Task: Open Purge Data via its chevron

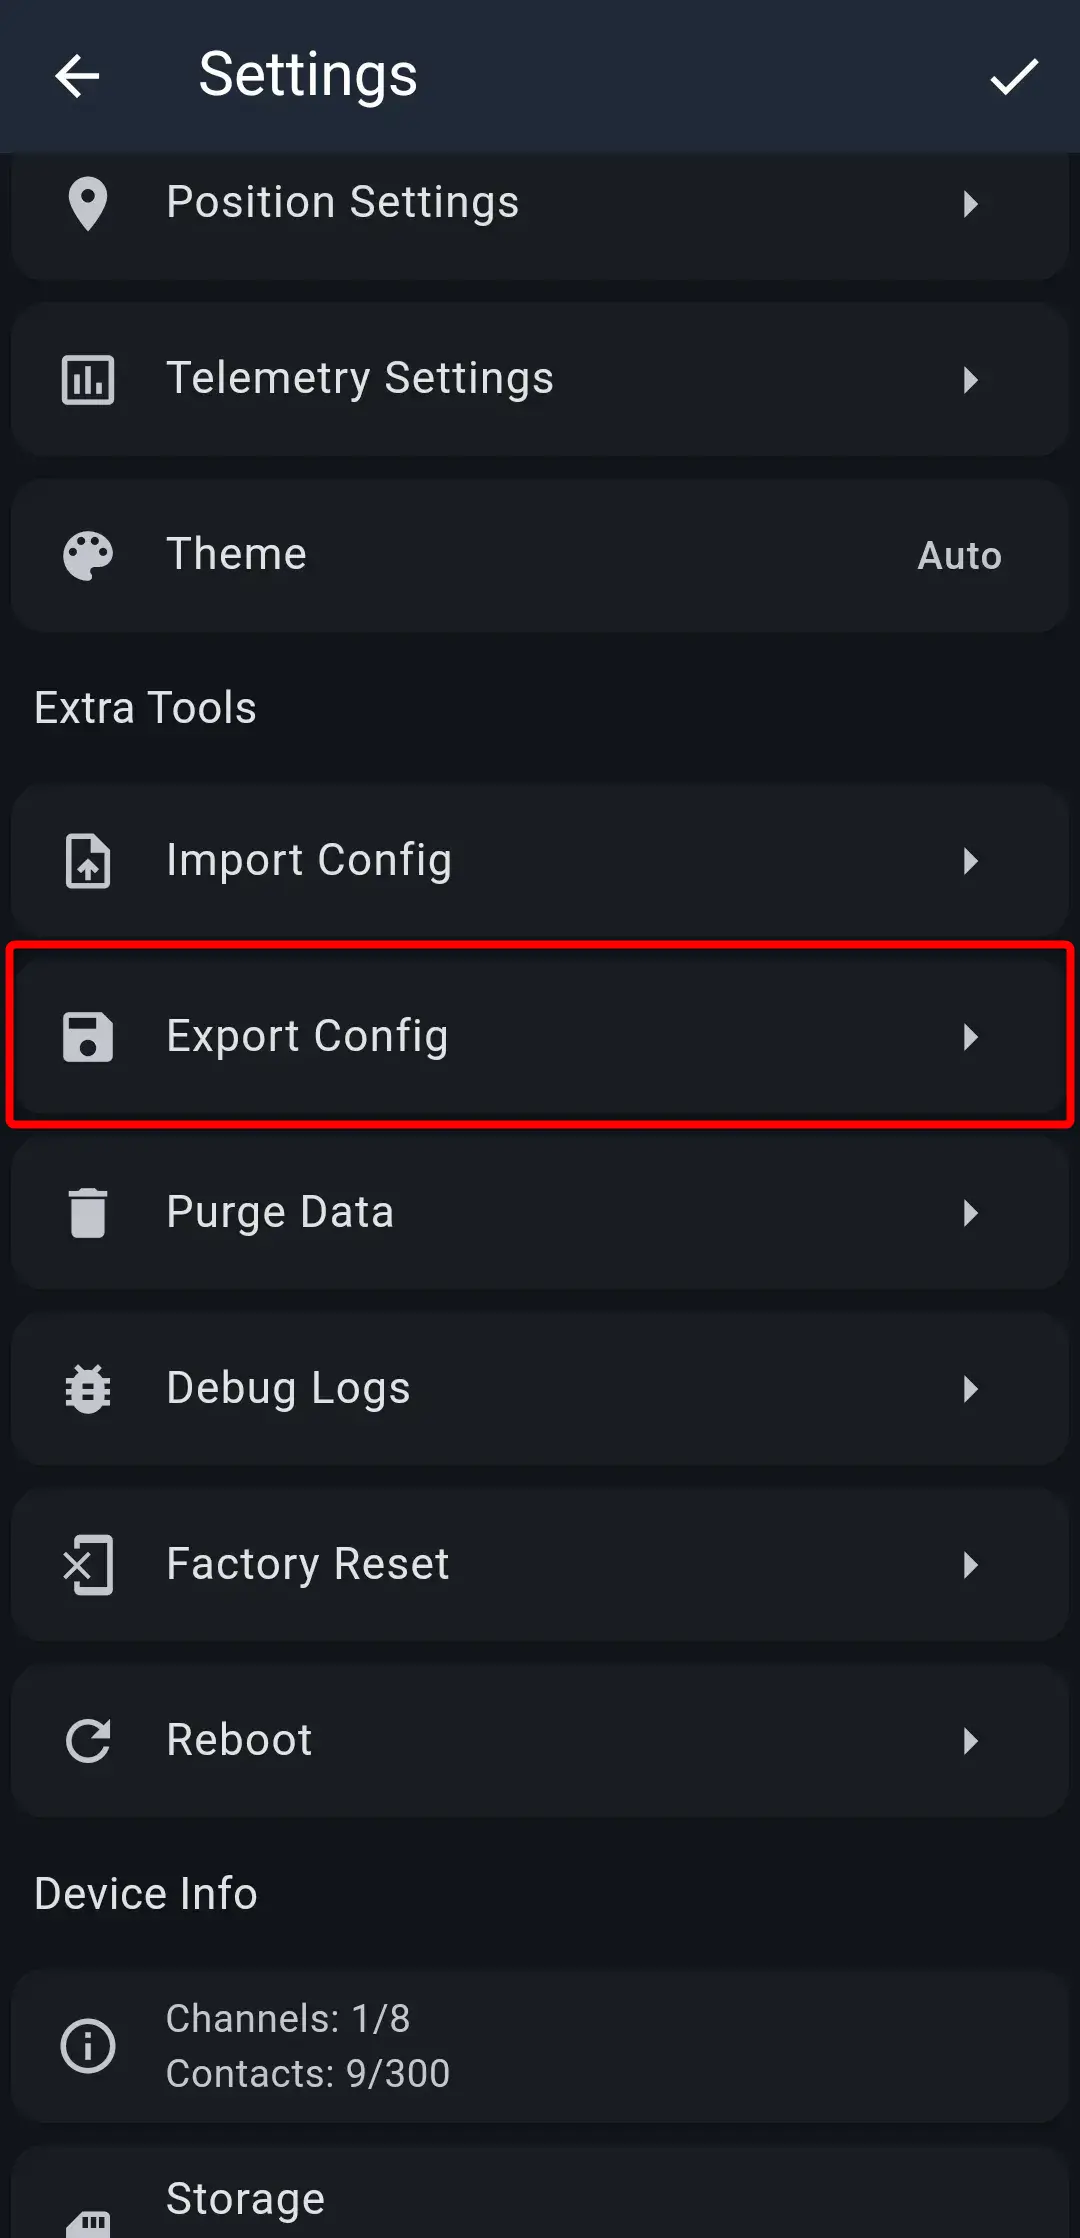Action: (970, 1213)
